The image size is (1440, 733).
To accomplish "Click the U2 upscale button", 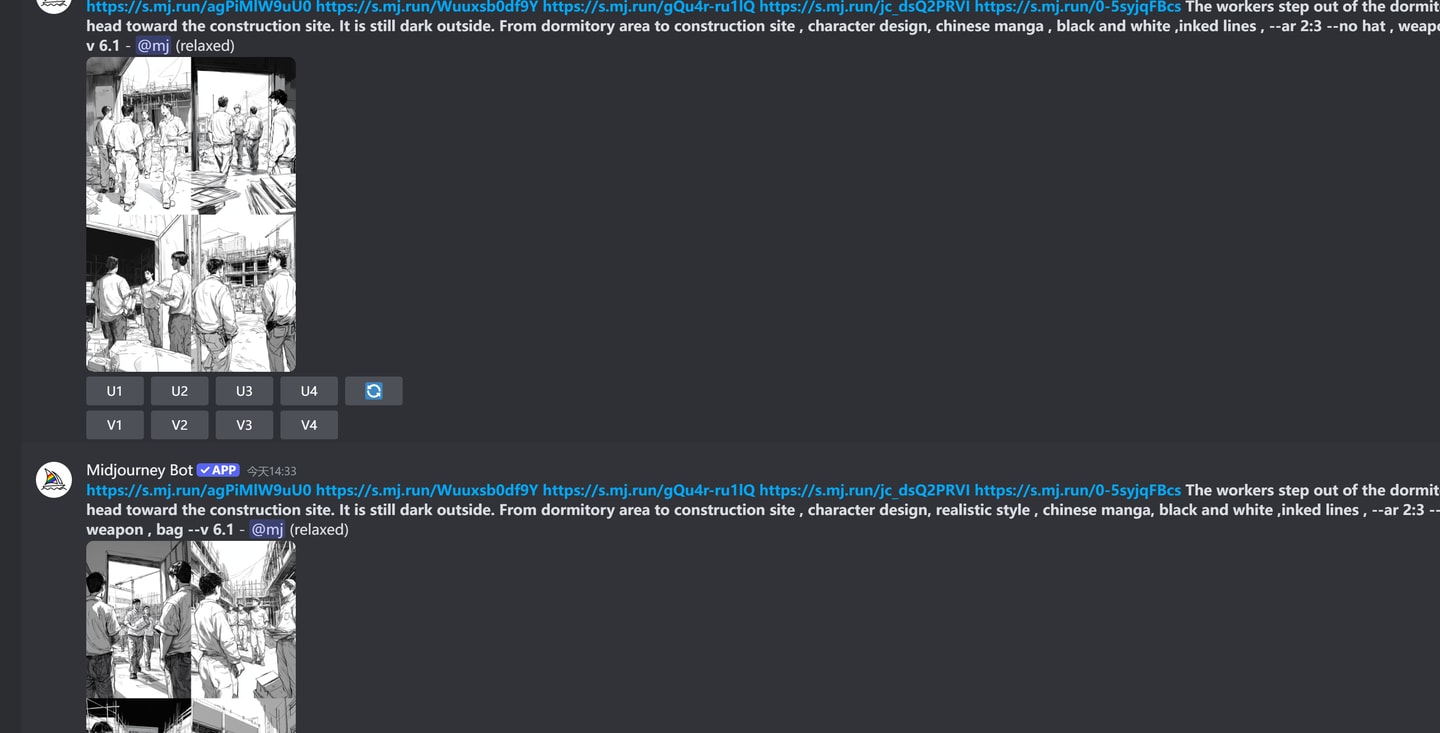I will pos(180,391).
